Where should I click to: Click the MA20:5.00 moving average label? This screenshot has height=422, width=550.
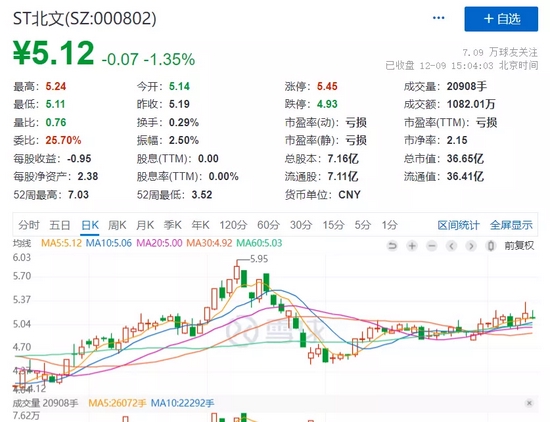coord(159,243)
